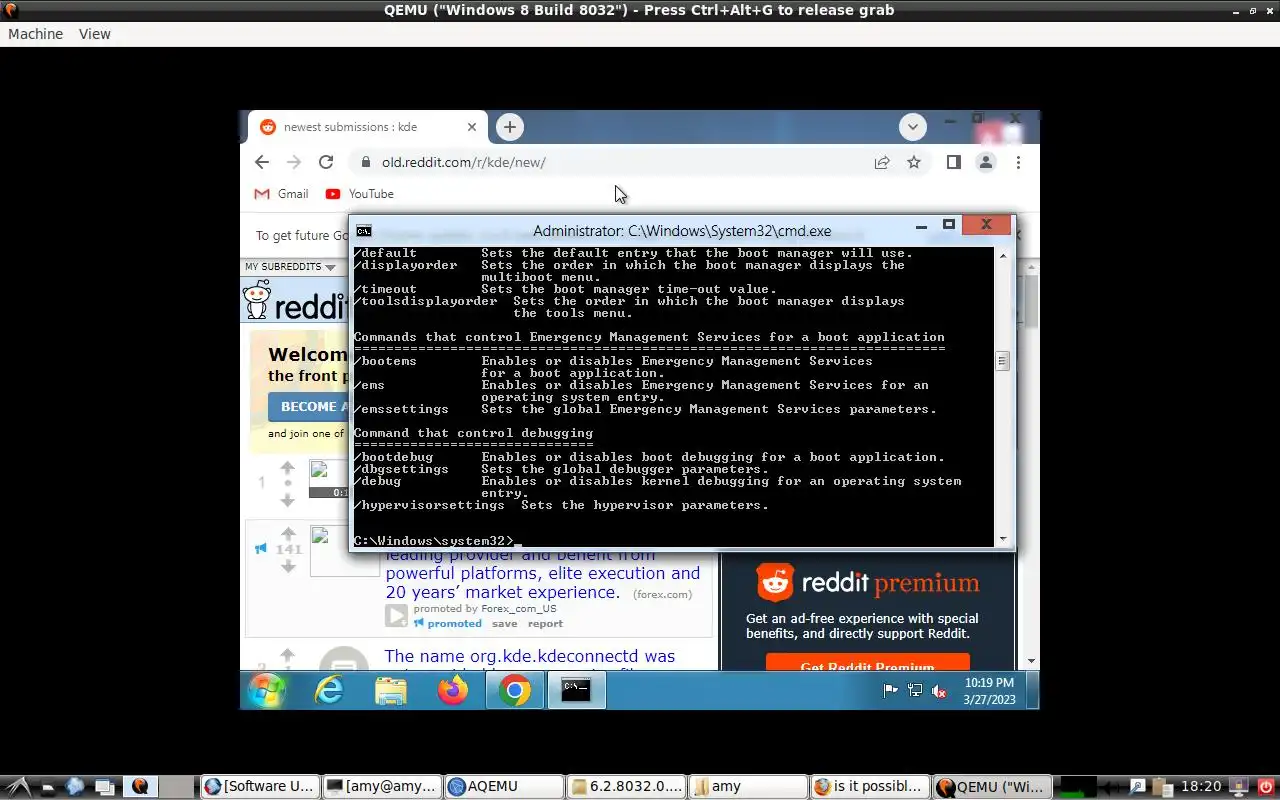Launch Firefox from the Windows taskbar
The width and height of the screenshot is (1280, 800).
[x=453, y=690]
